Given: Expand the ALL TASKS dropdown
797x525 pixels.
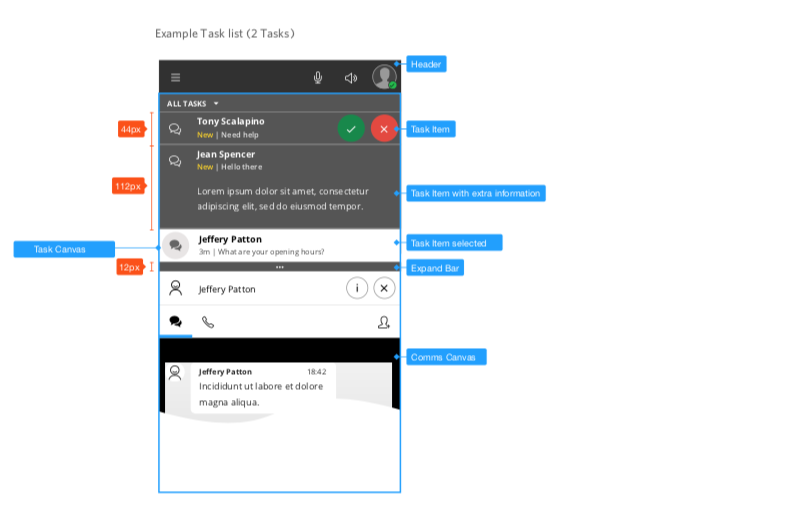Looking at the screenshot, I should 192,104.
